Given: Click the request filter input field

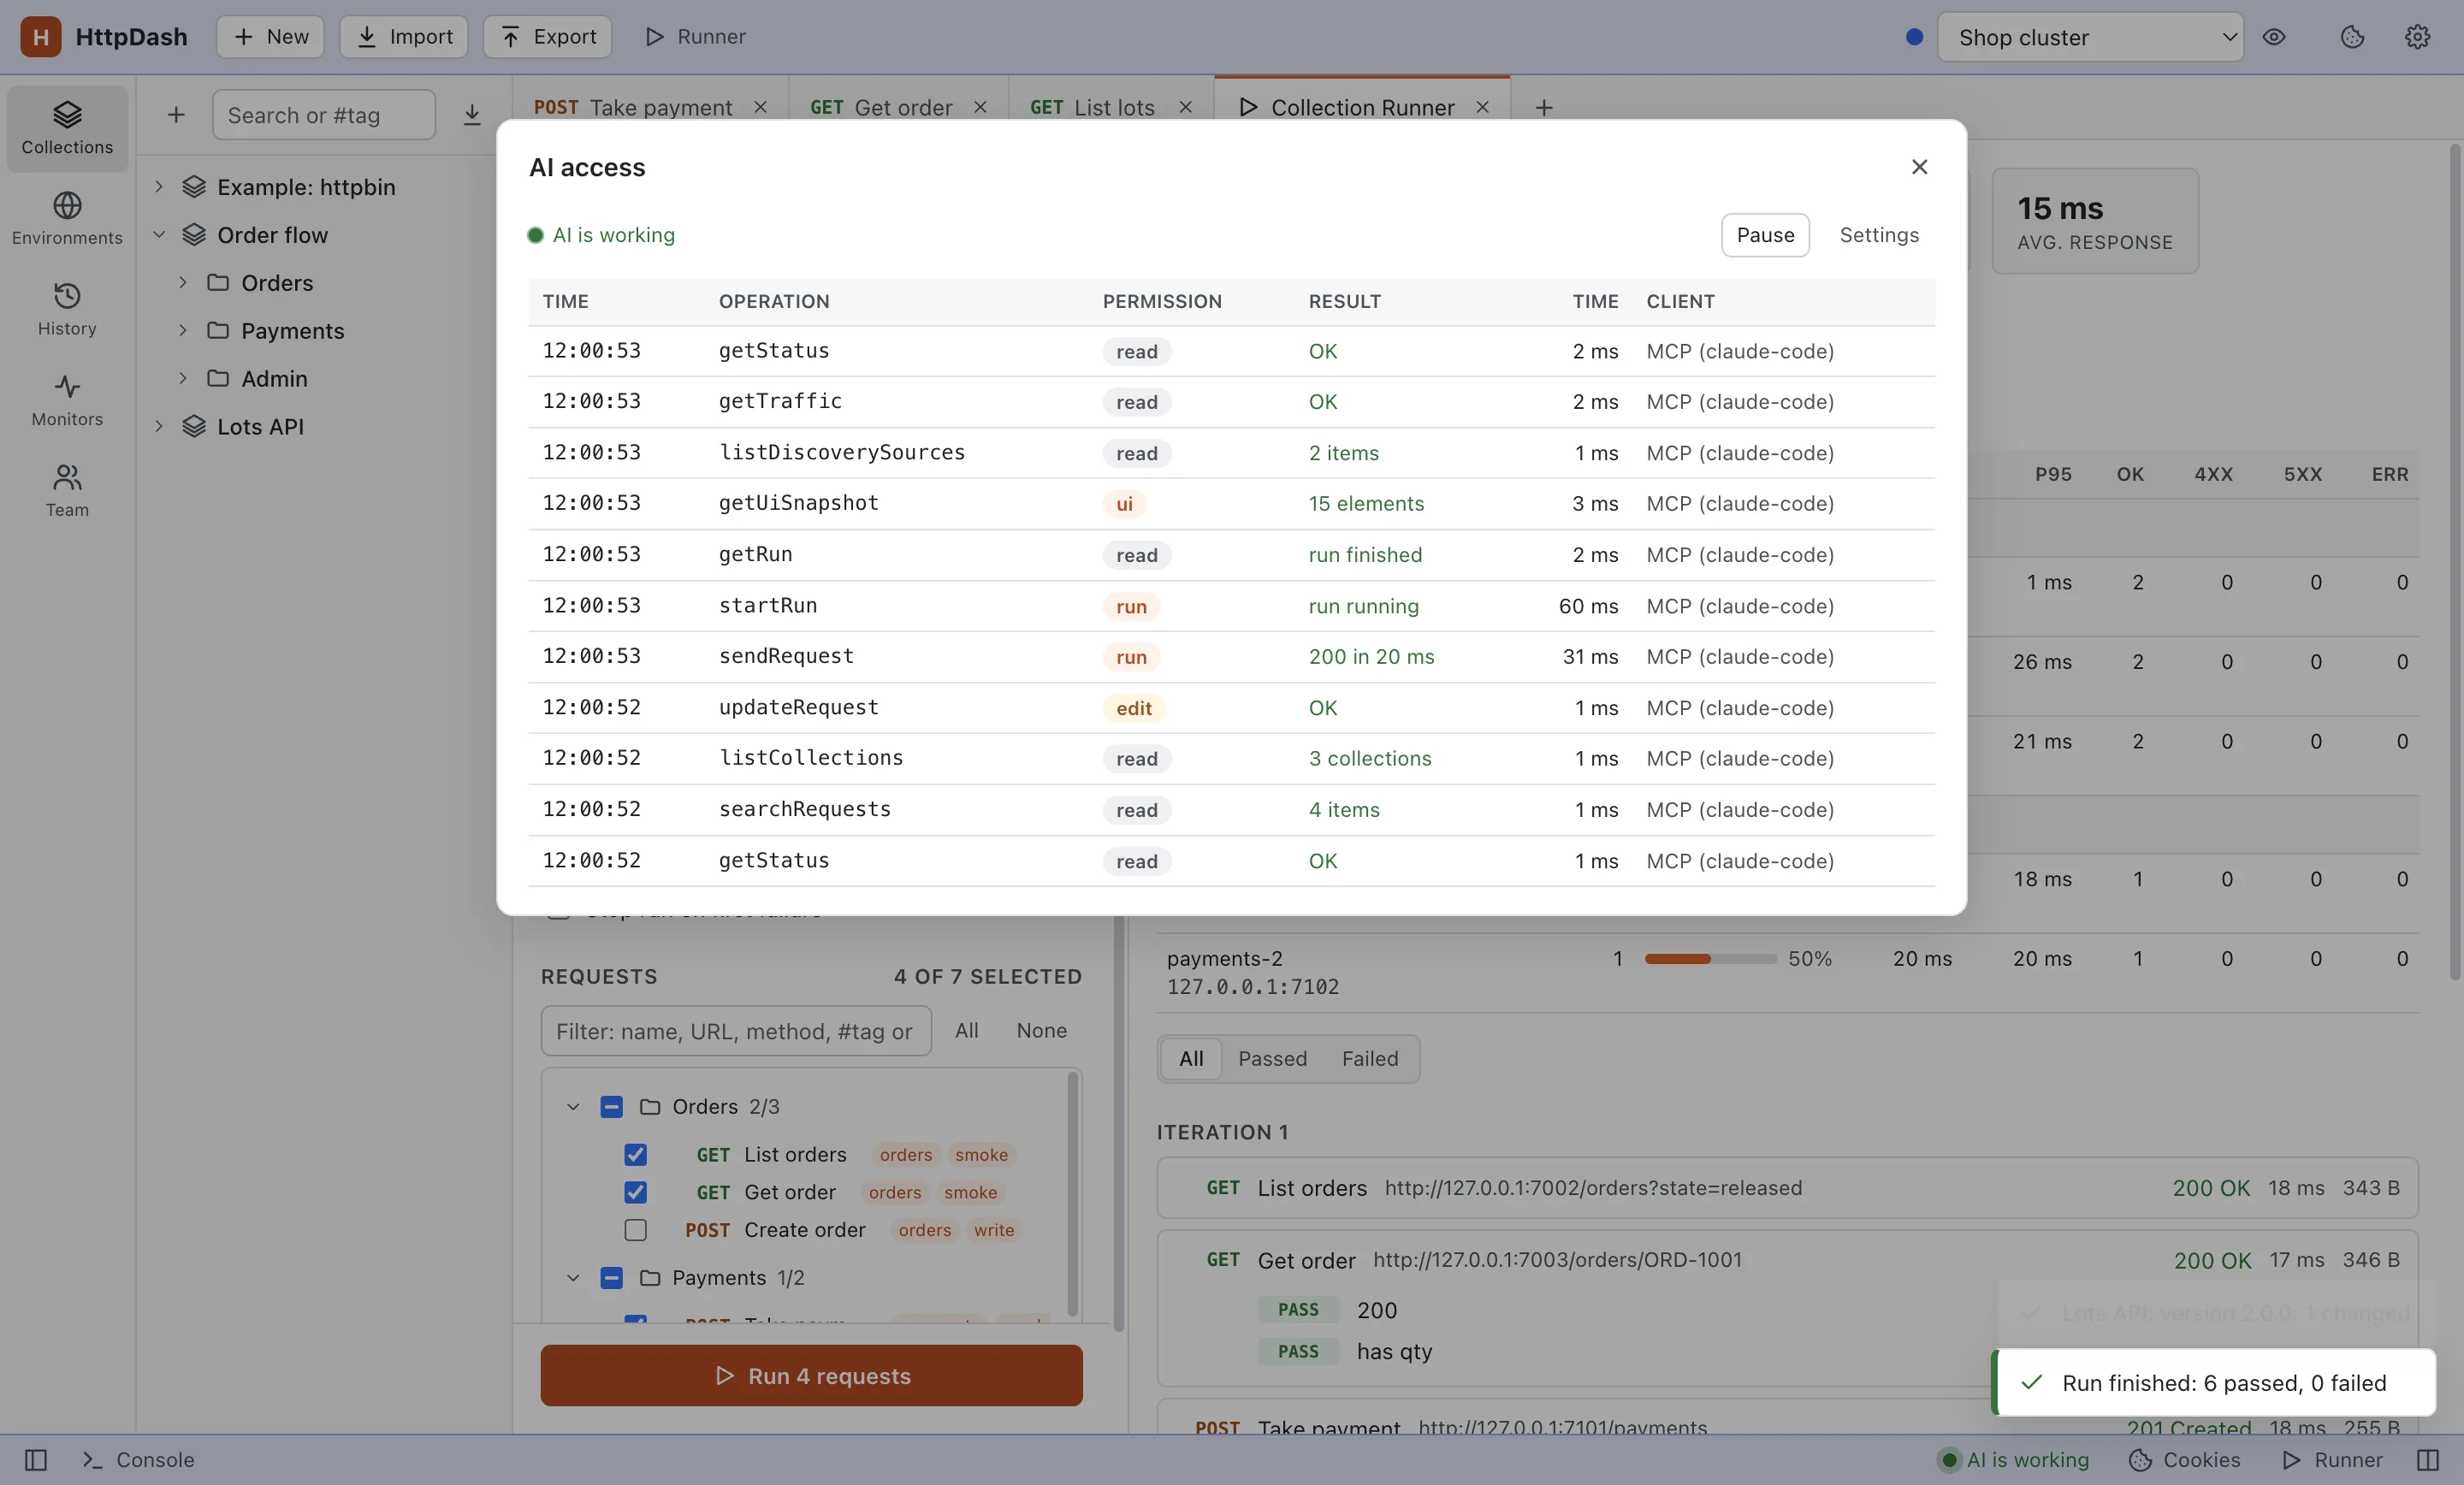Looking at the screenshot, I should click(736, 1031).
